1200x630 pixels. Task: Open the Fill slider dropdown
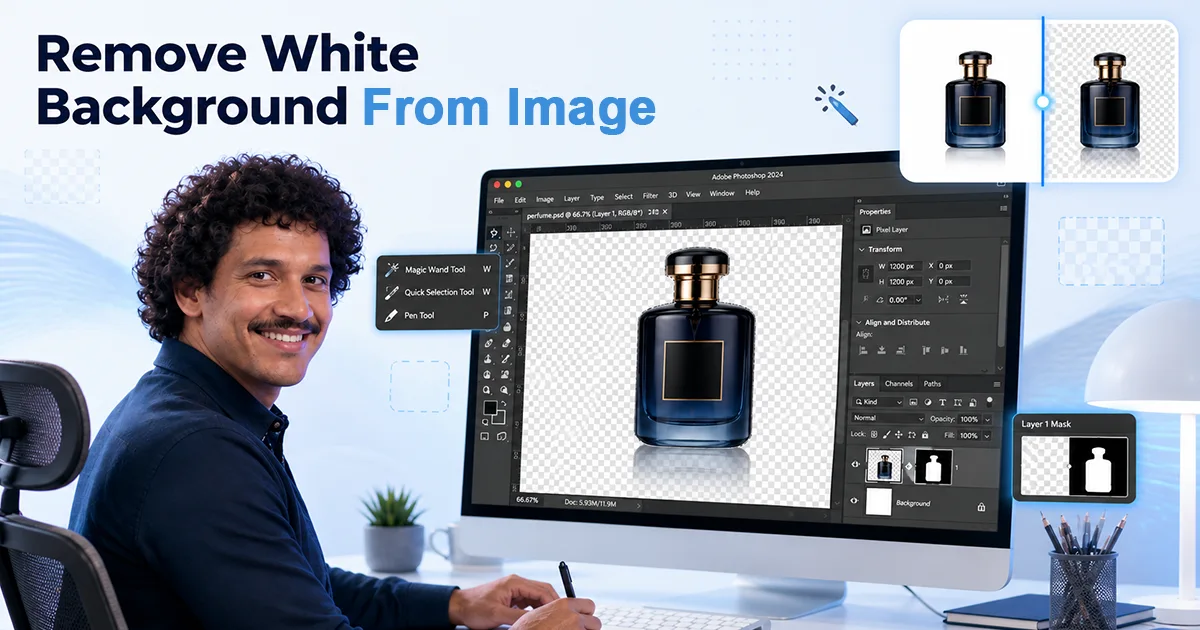[x=987, y=436]
